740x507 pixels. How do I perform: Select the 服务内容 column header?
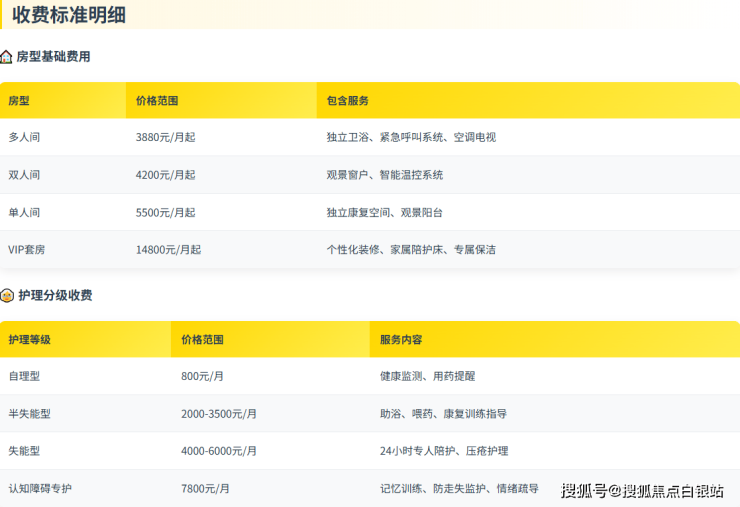401,340
